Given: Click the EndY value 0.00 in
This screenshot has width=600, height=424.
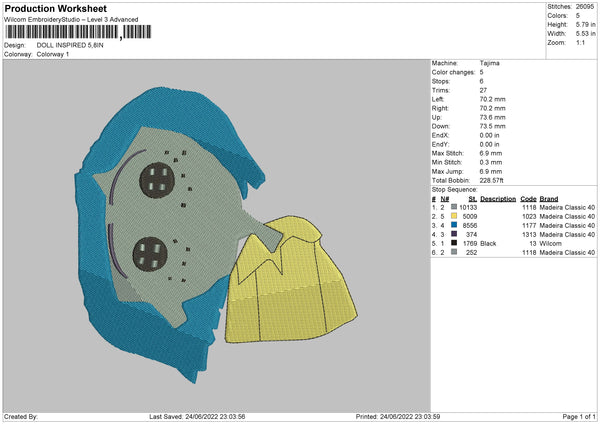Looking at the screenshot, I should coord(489,144).
